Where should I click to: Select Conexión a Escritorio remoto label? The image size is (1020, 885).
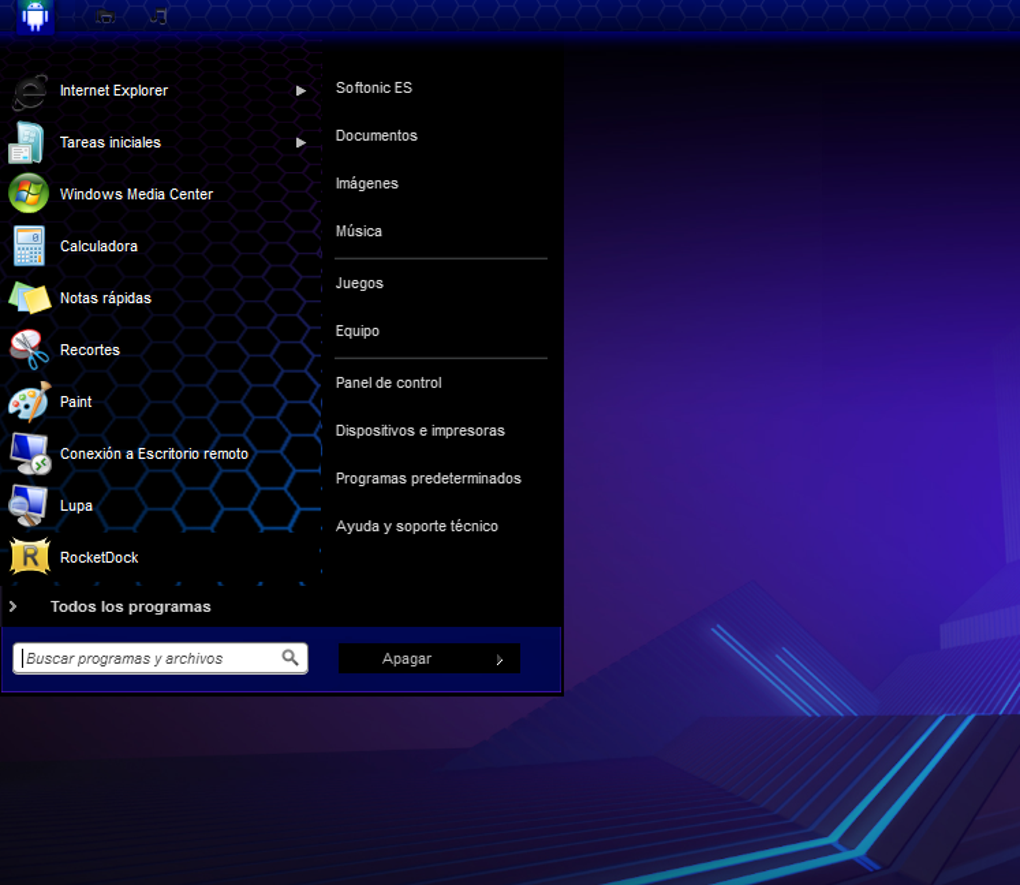pos(154,454)
